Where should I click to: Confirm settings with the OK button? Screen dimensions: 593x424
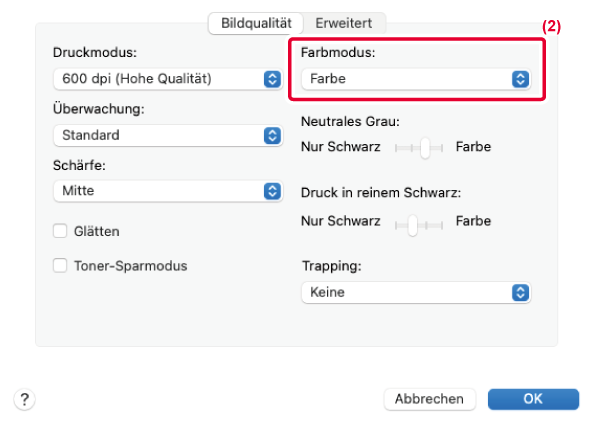533,399
